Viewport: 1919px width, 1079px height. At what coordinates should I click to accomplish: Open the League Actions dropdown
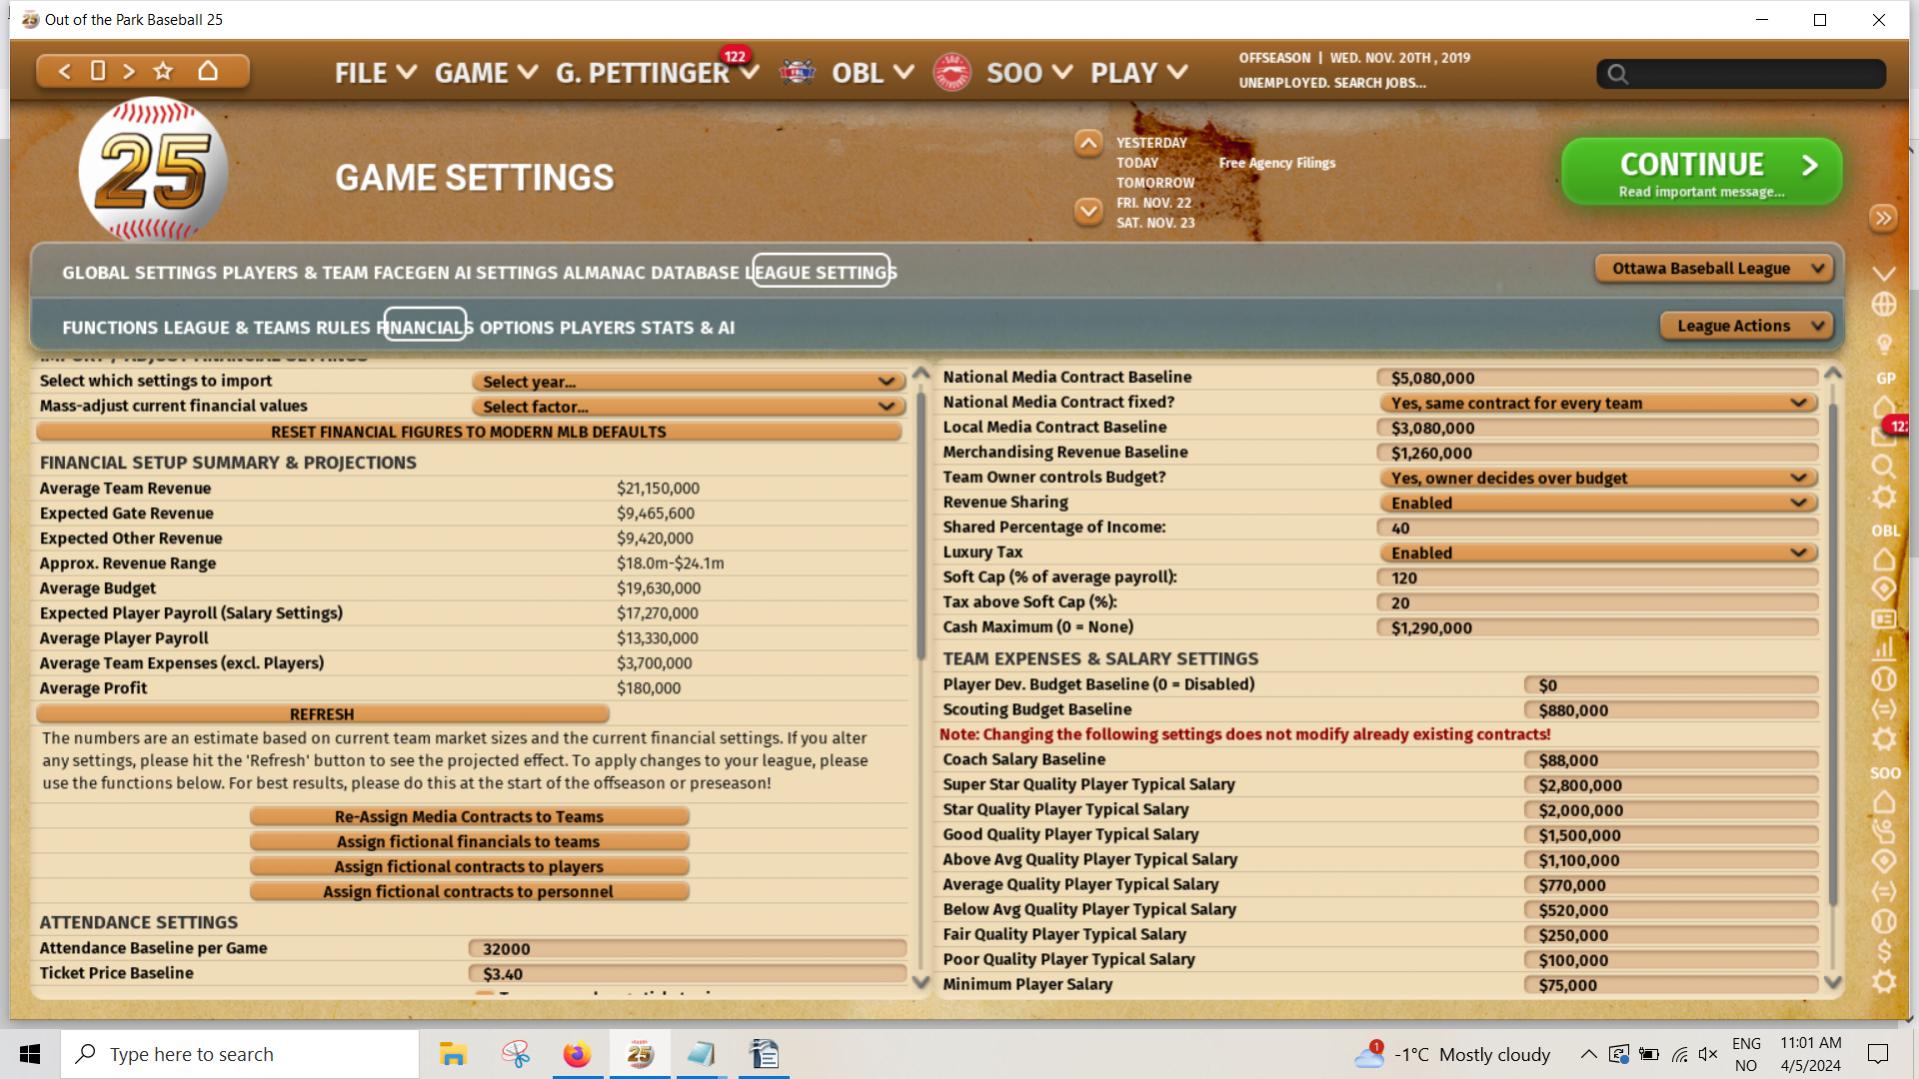1746,326
